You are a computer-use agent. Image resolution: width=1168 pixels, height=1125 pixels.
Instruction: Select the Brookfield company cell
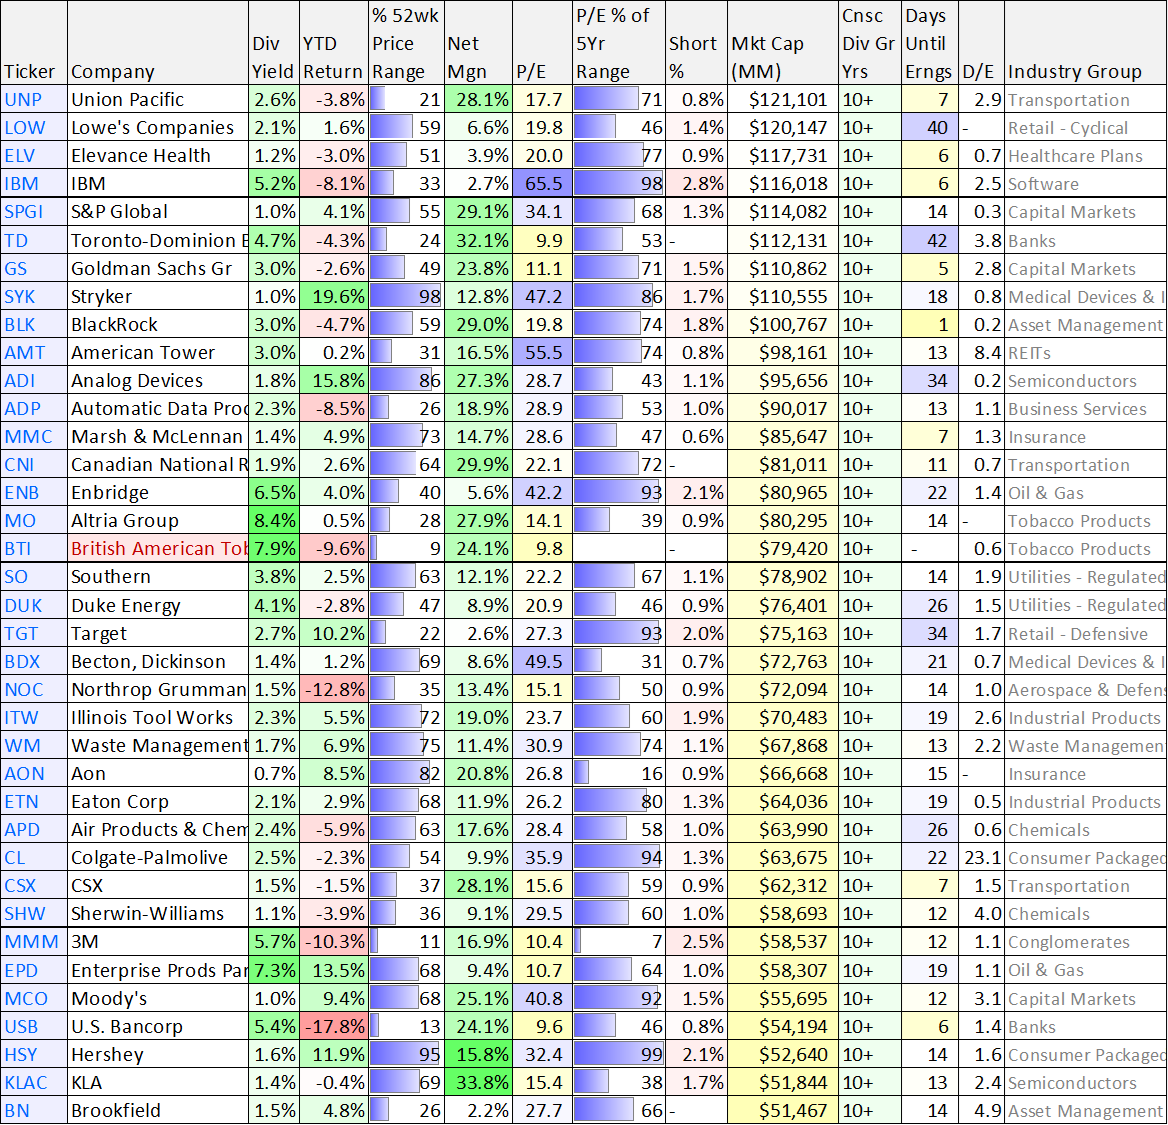point(158,1111)
